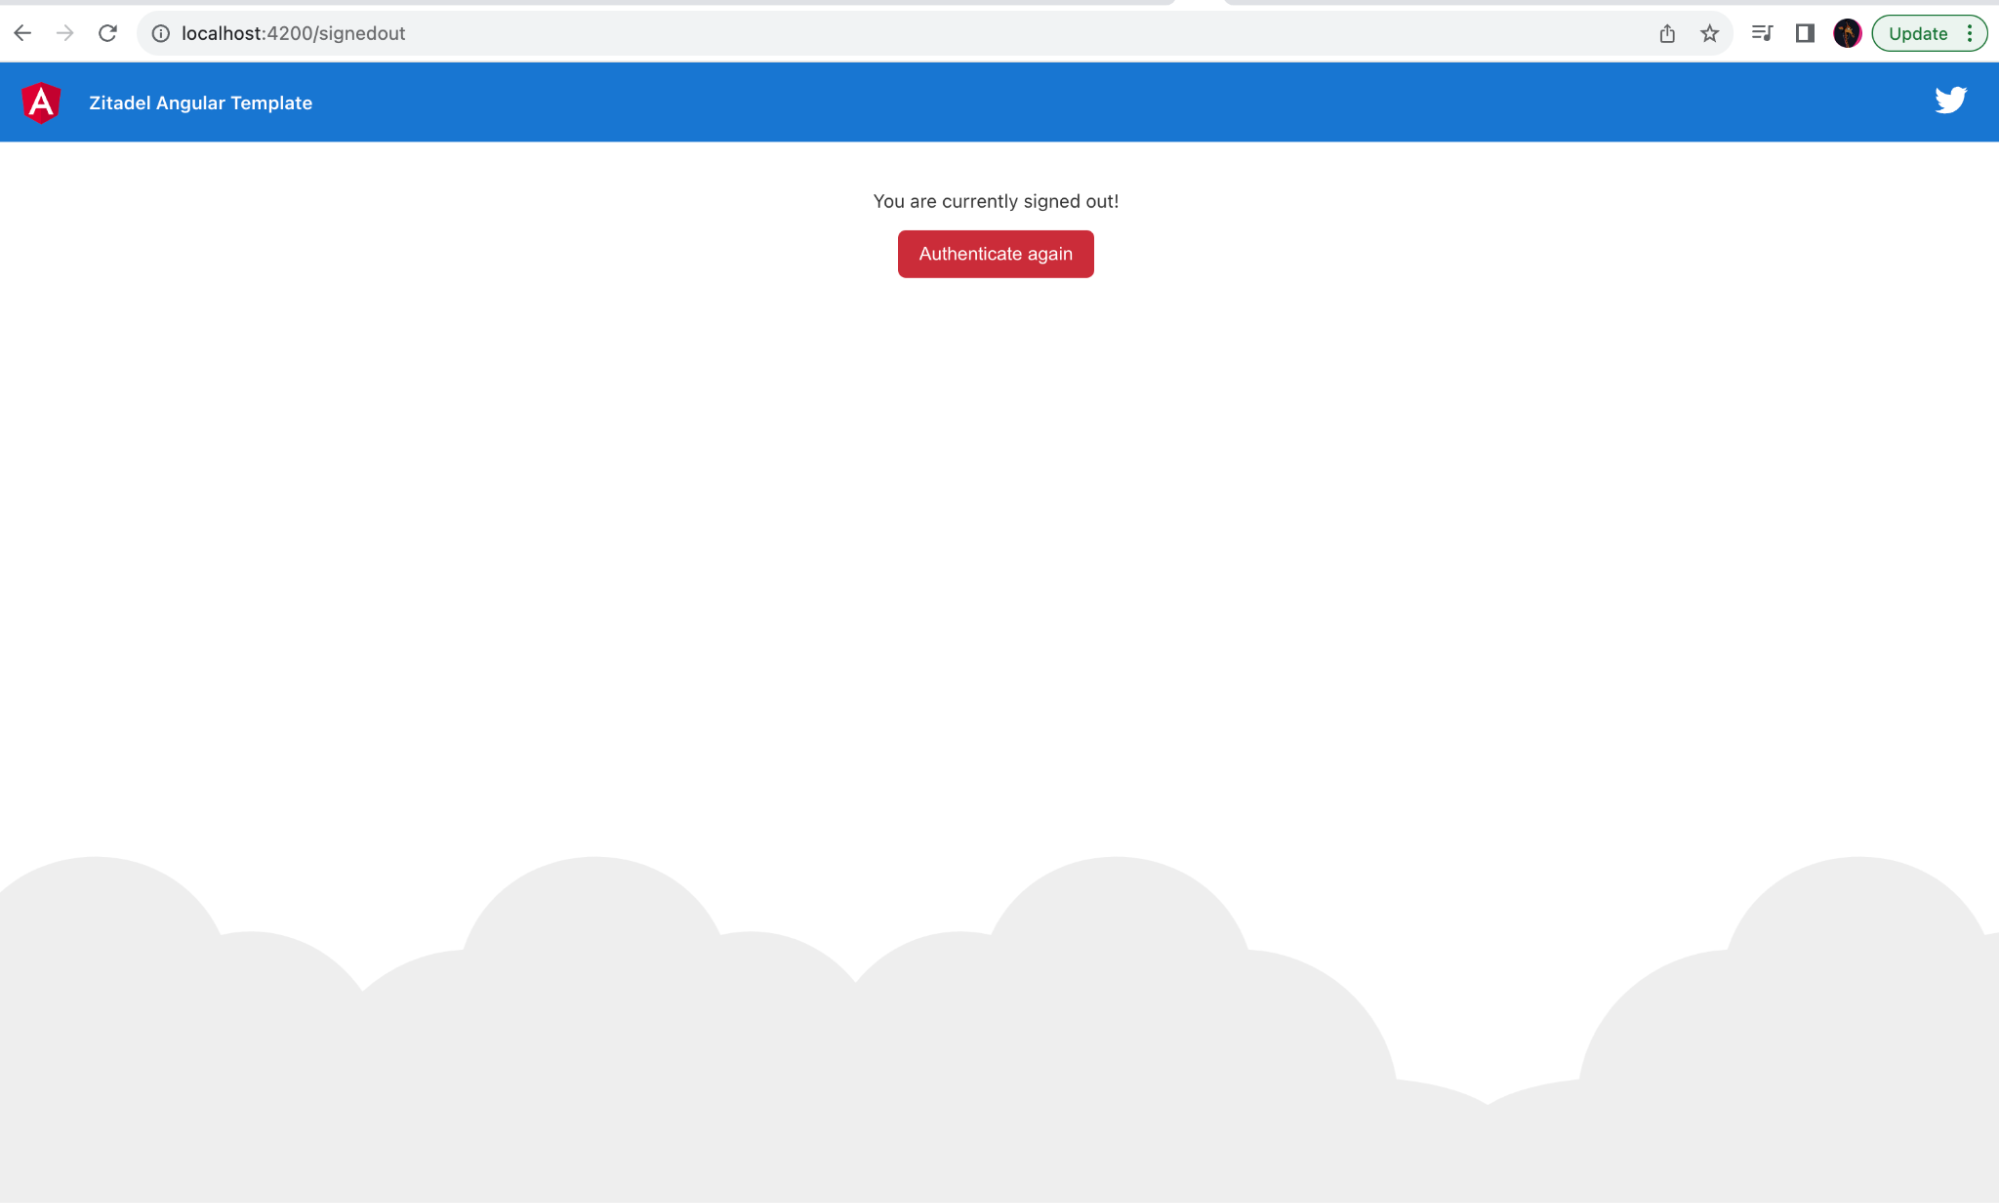Reload the signedout page
This screenshot has height=1204, width=1999.
108,33
